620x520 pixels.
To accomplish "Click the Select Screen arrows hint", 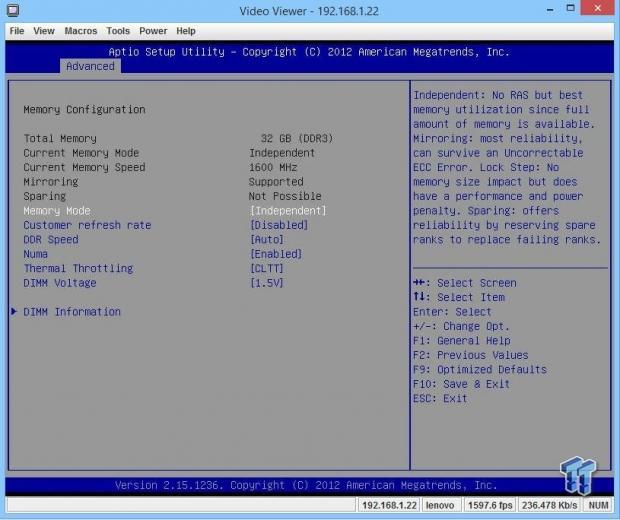I will pyautogui.click(x=465, y=283).
